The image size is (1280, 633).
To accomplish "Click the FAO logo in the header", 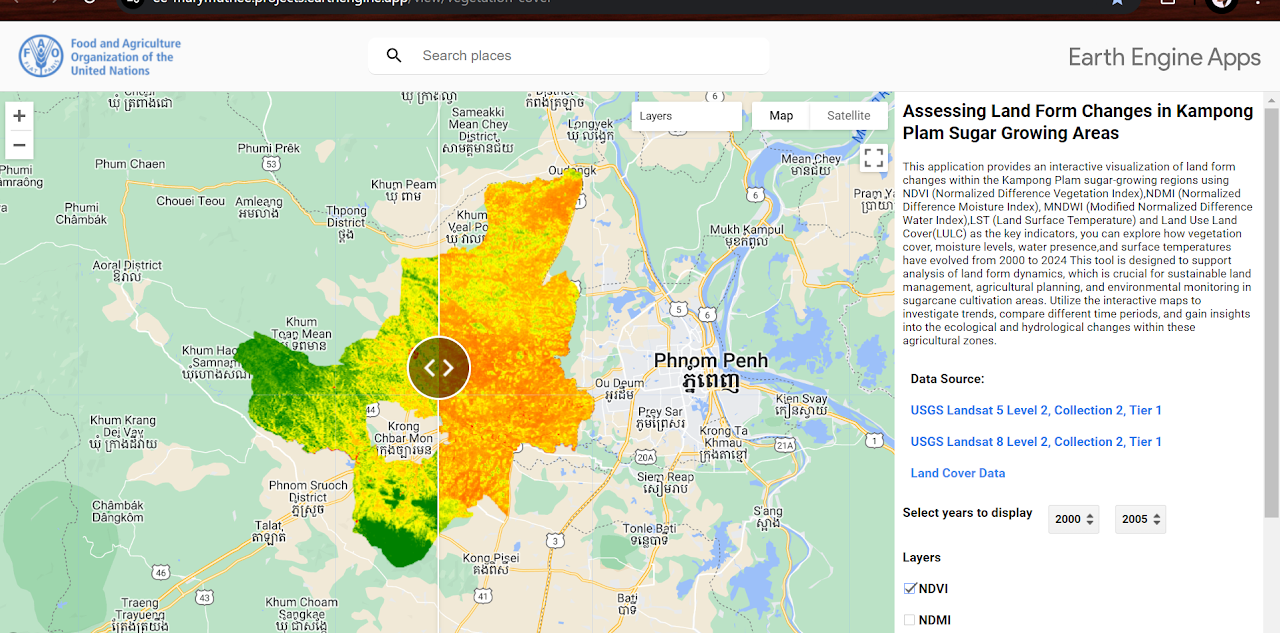I will [x=100, y=57].
